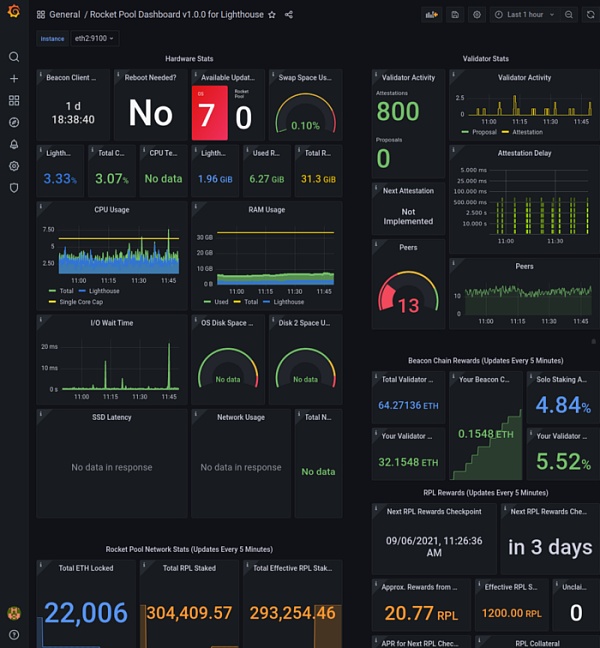Open the sidebar Search icon

pyautogui.click(x=14, y=57)
